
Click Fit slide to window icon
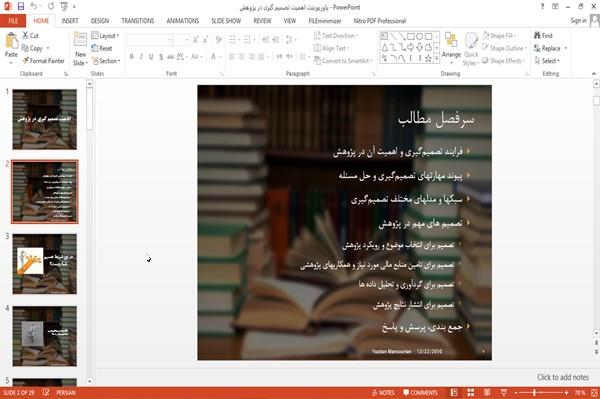[594, 393]
